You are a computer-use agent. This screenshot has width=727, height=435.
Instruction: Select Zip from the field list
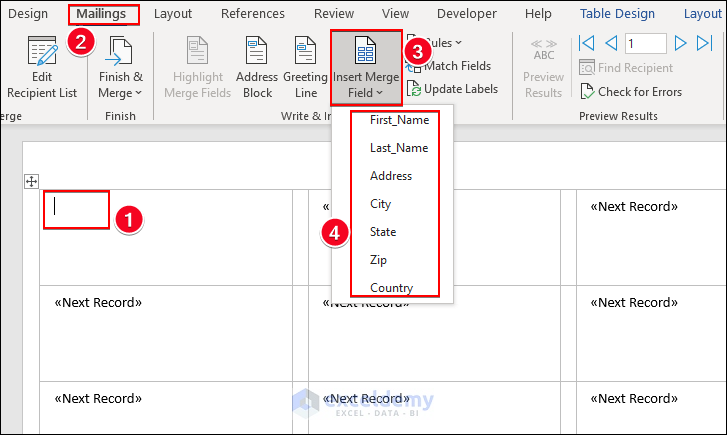[378, 260]
